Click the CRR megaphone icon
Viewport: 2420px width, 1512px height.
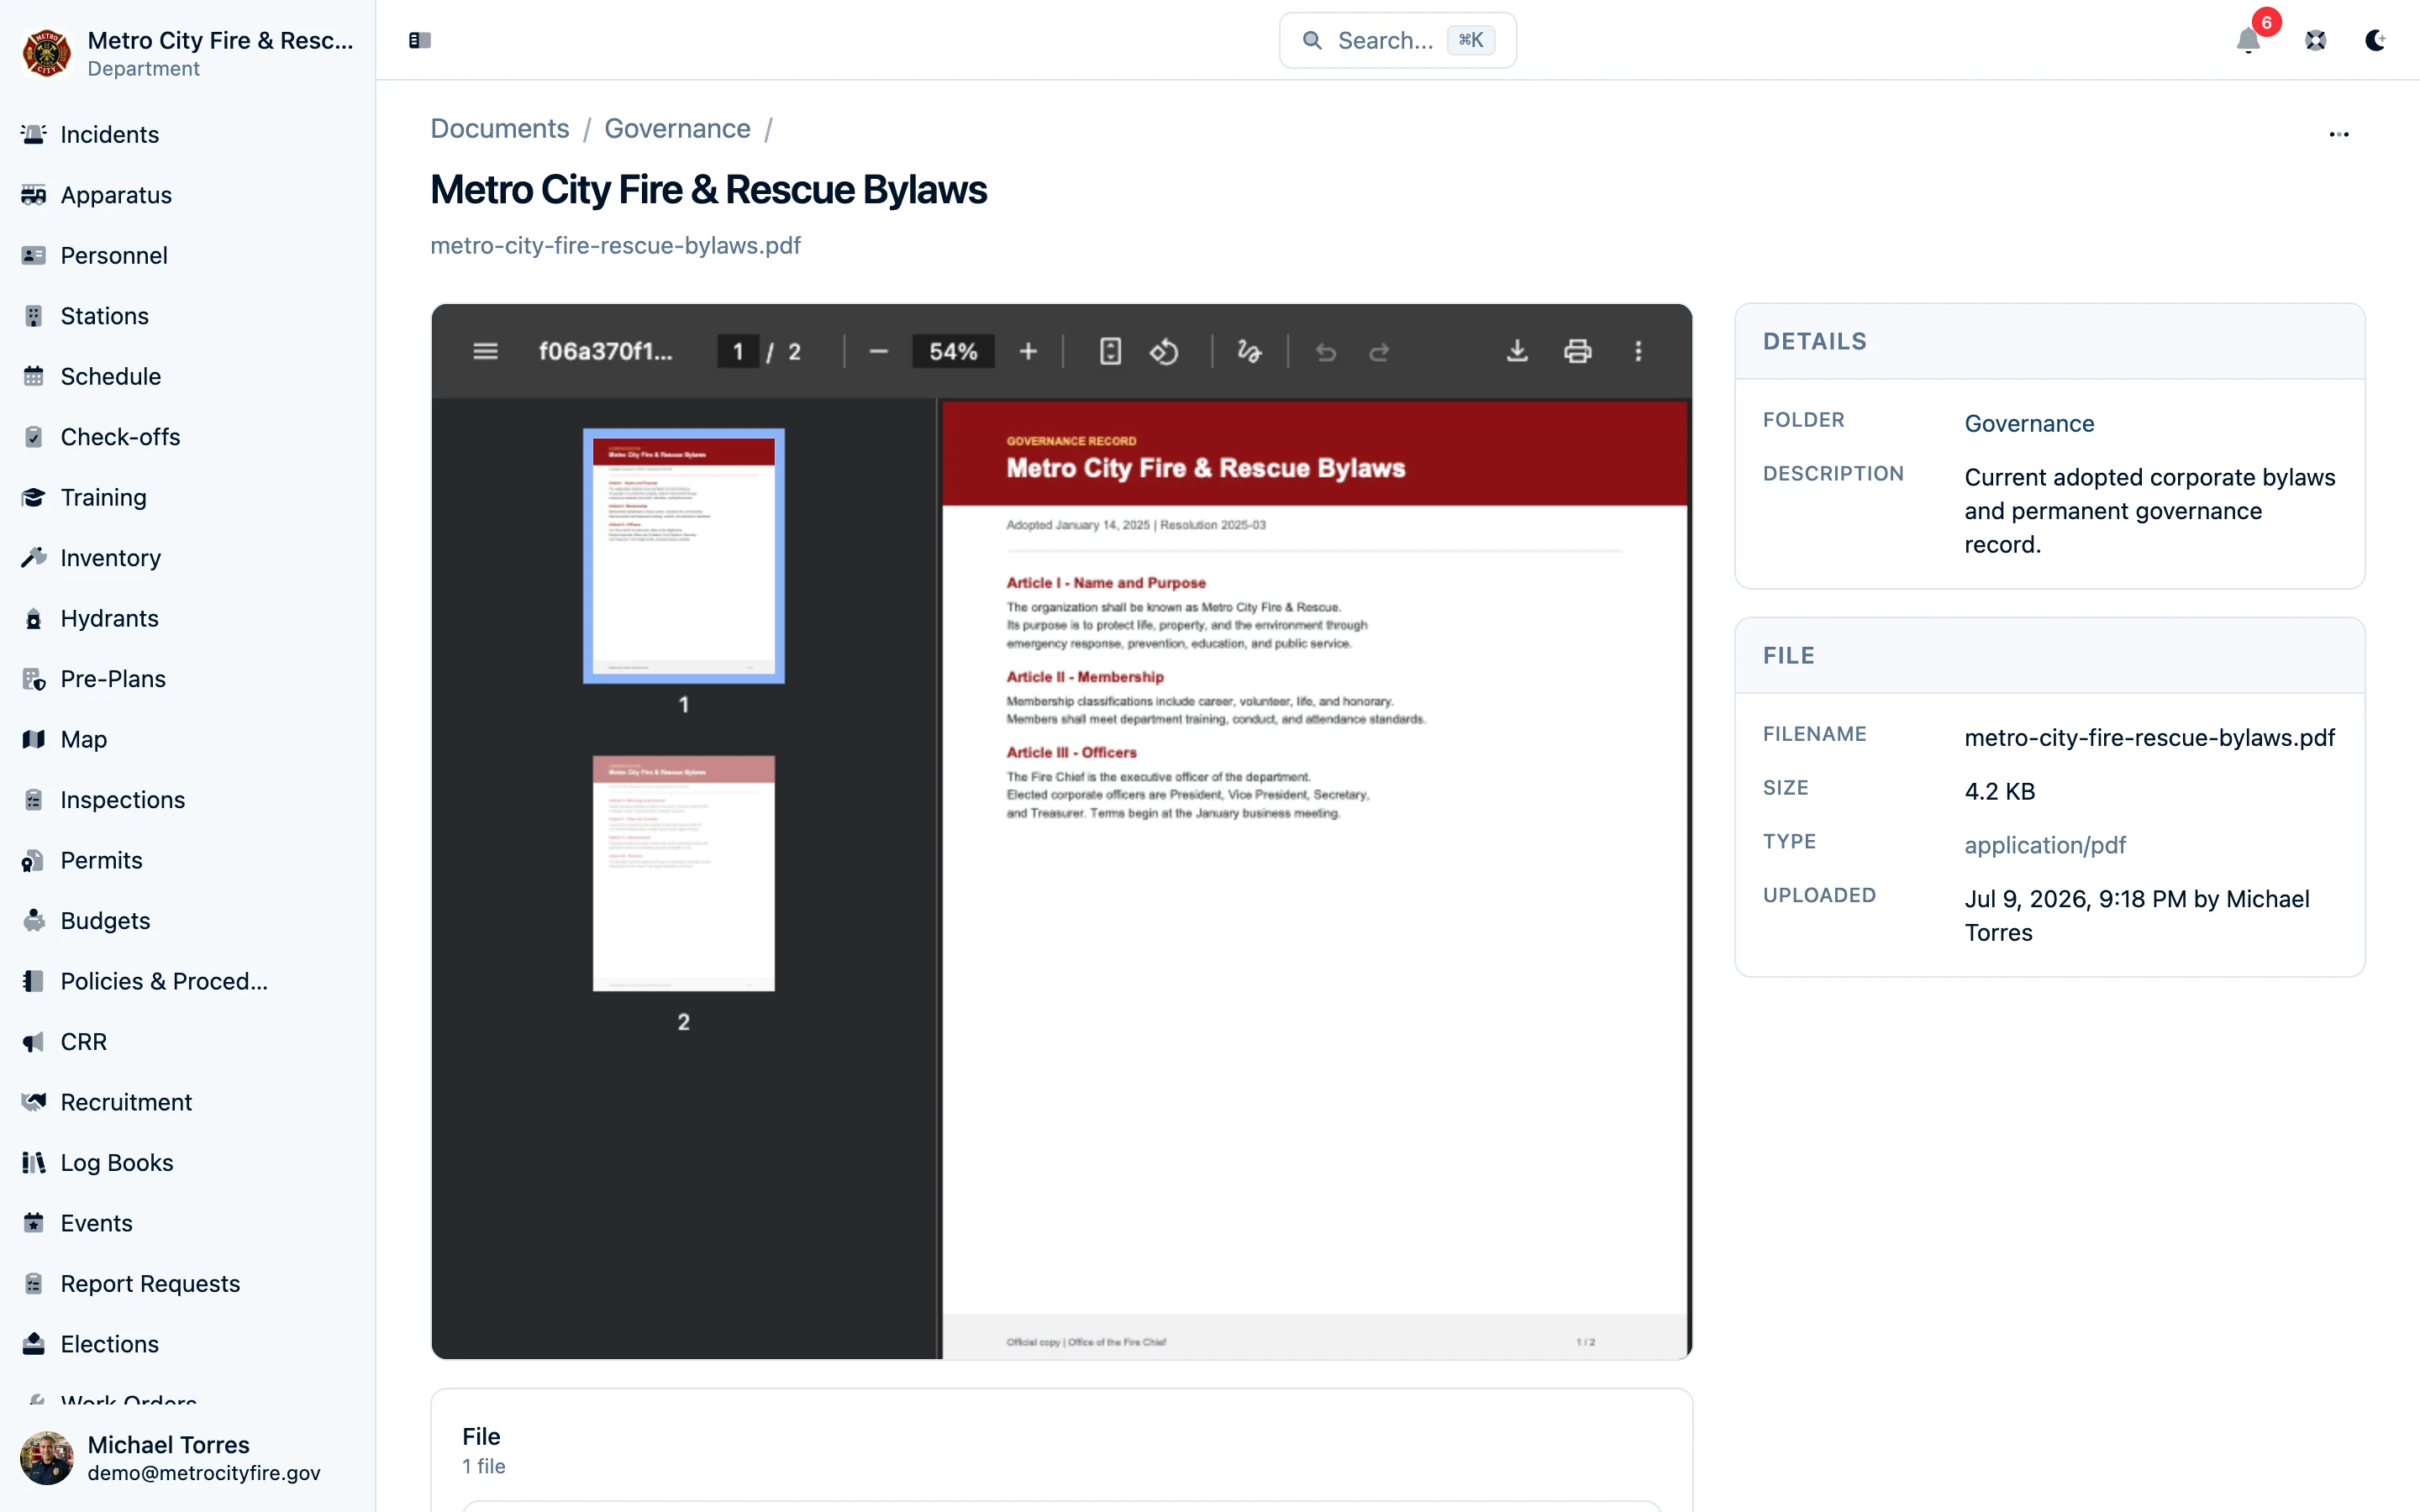click(x=33, y=1042)
